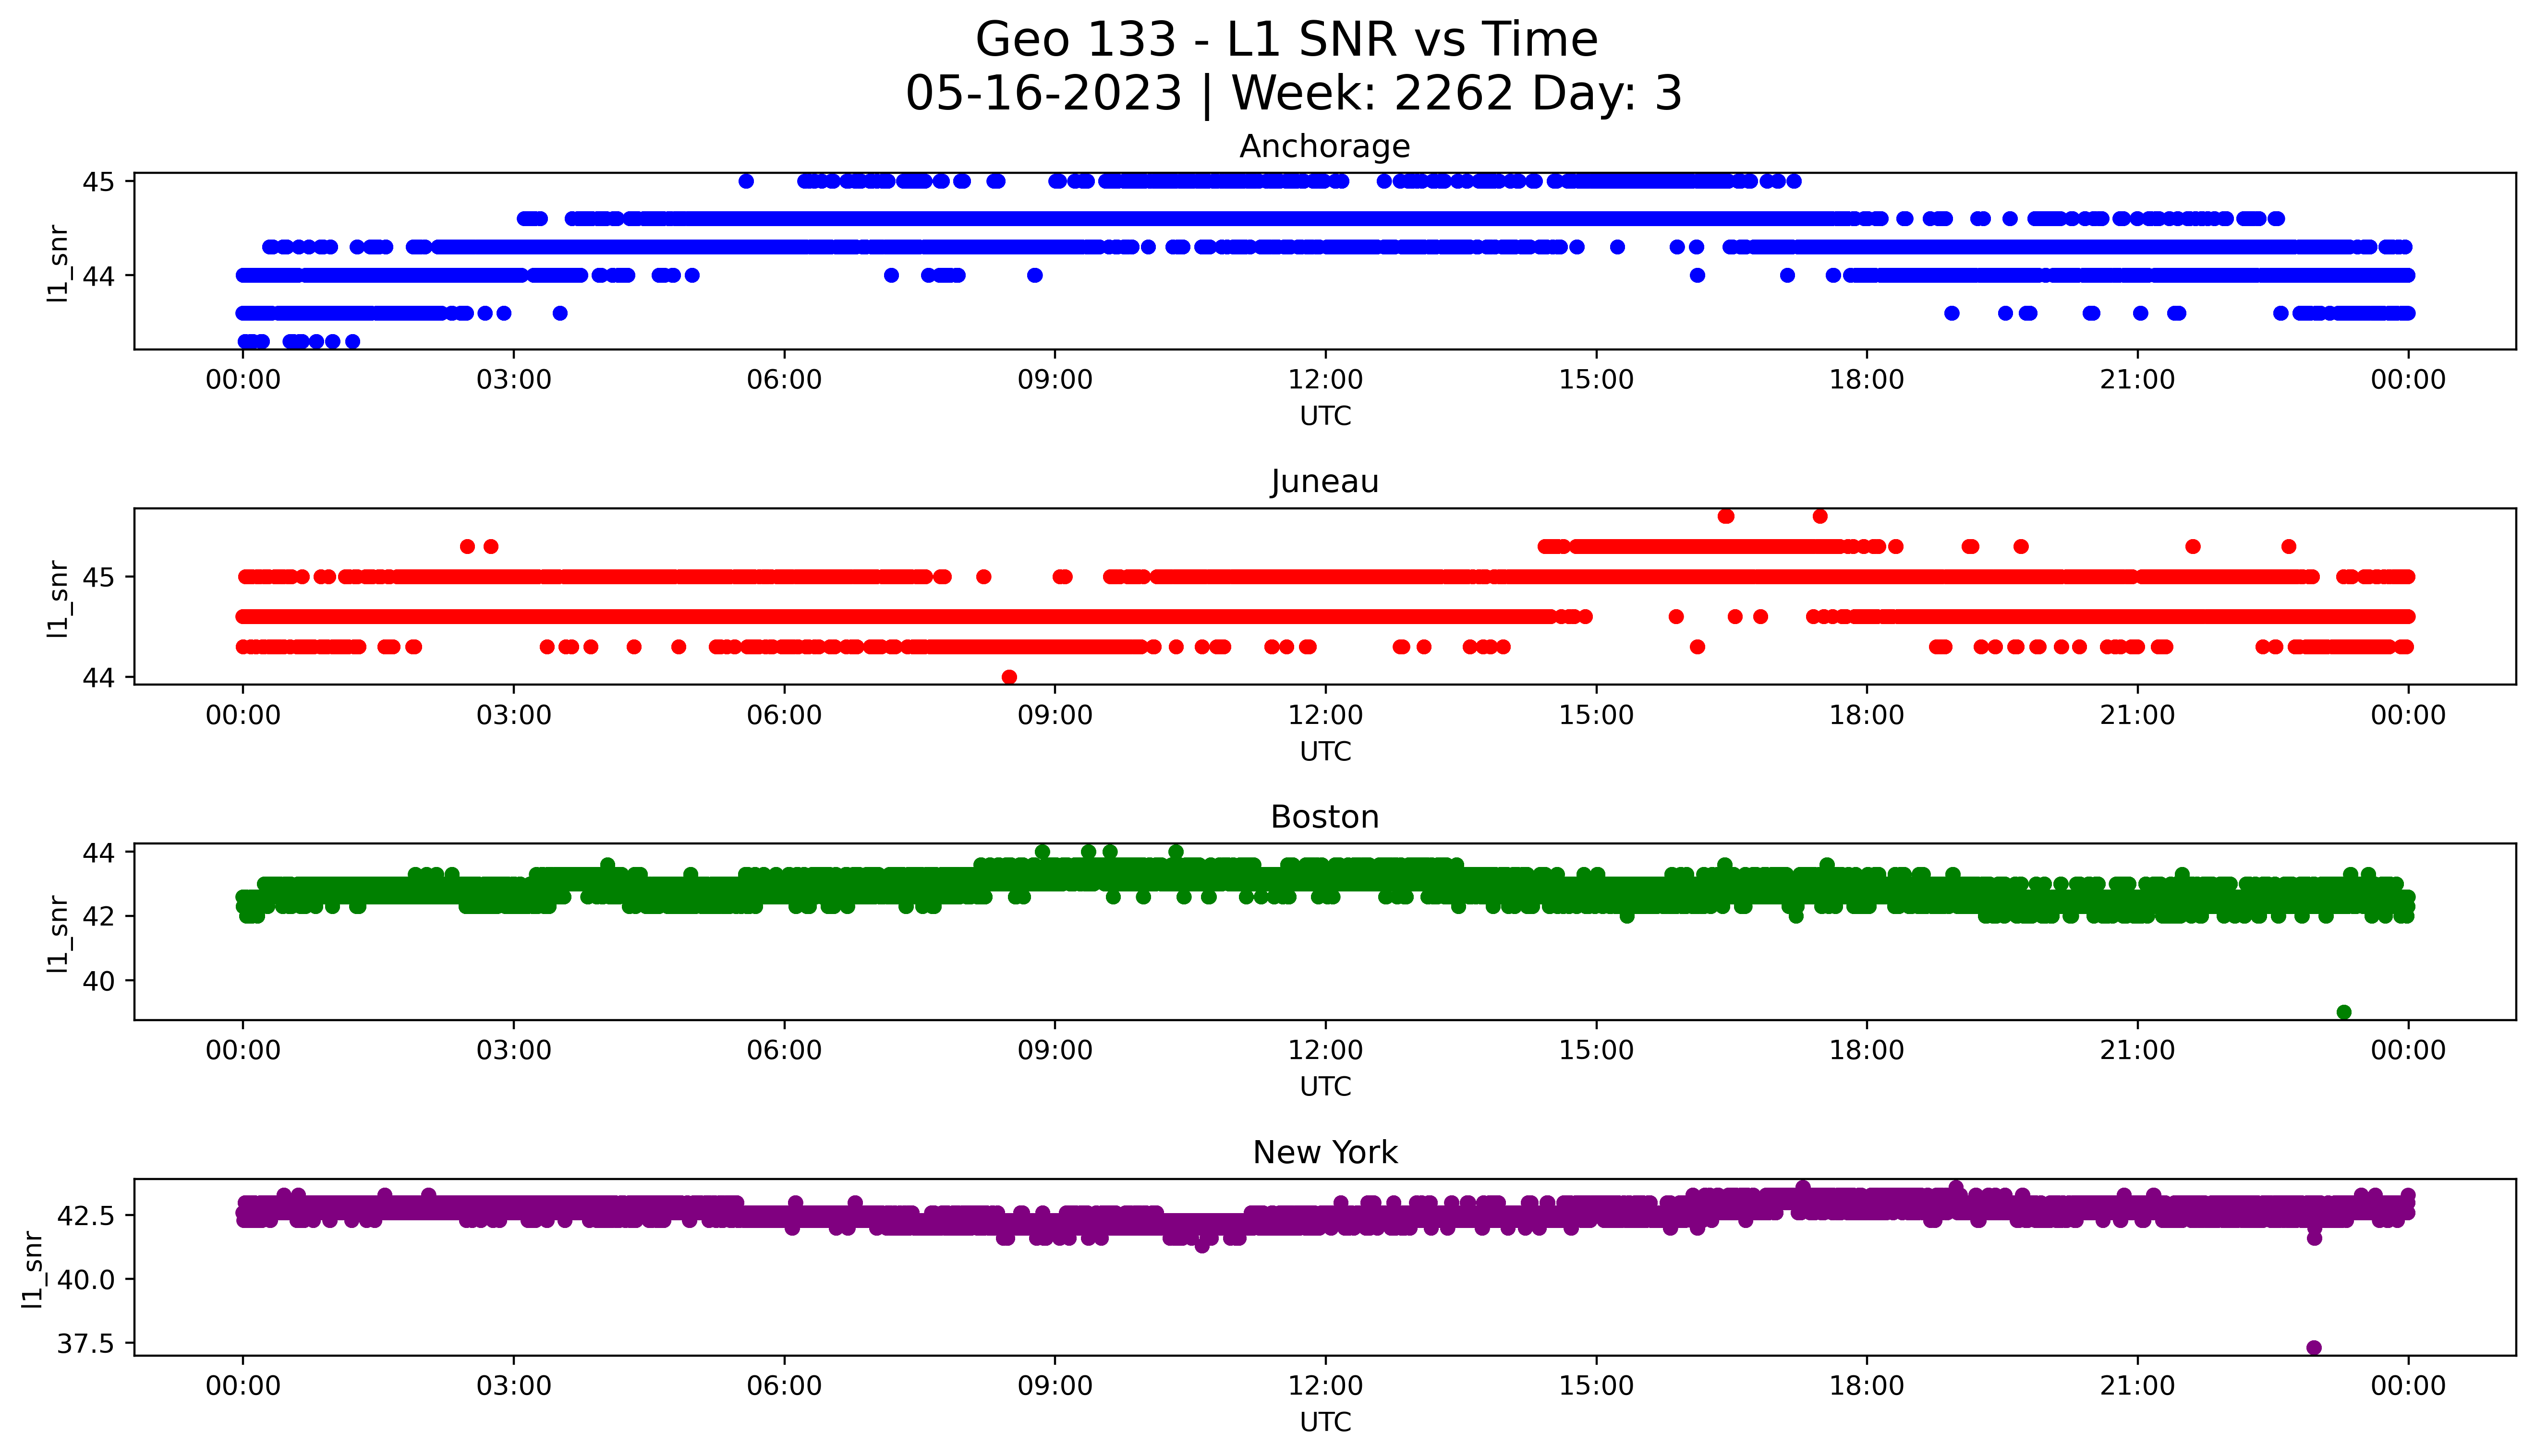Click the '18:00' tick under the Anchorage plot
Image resolution: width=2535 pixels, height=1456 pixels.
pos(1867,380)
